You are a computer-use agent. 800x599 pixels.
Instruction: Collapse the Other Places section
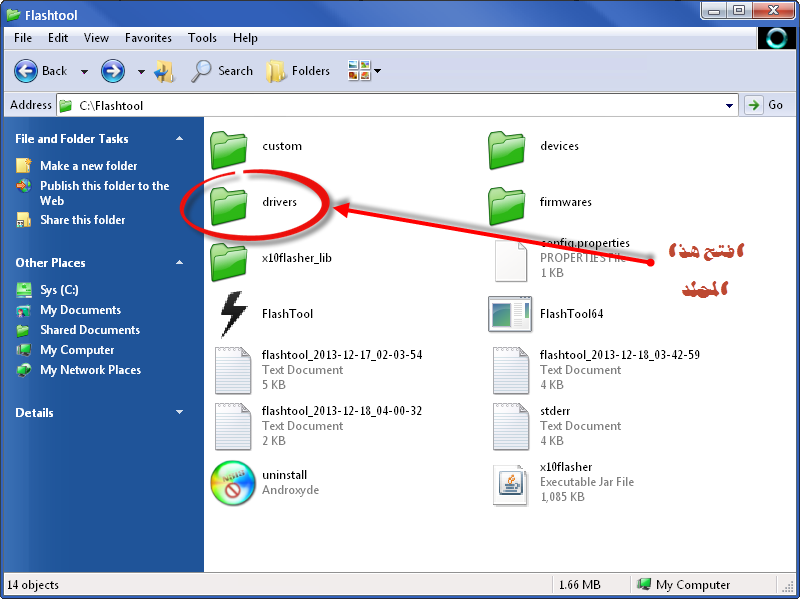[x=180, y=262]
